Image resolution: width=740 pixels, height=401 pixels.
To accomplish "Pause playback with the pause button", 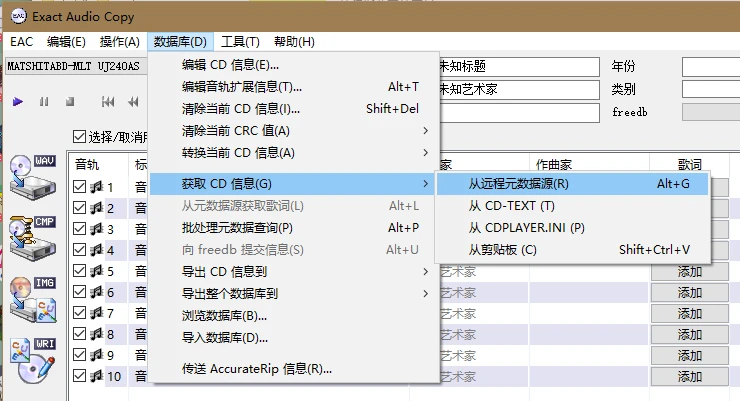I will tap(44, 101).
